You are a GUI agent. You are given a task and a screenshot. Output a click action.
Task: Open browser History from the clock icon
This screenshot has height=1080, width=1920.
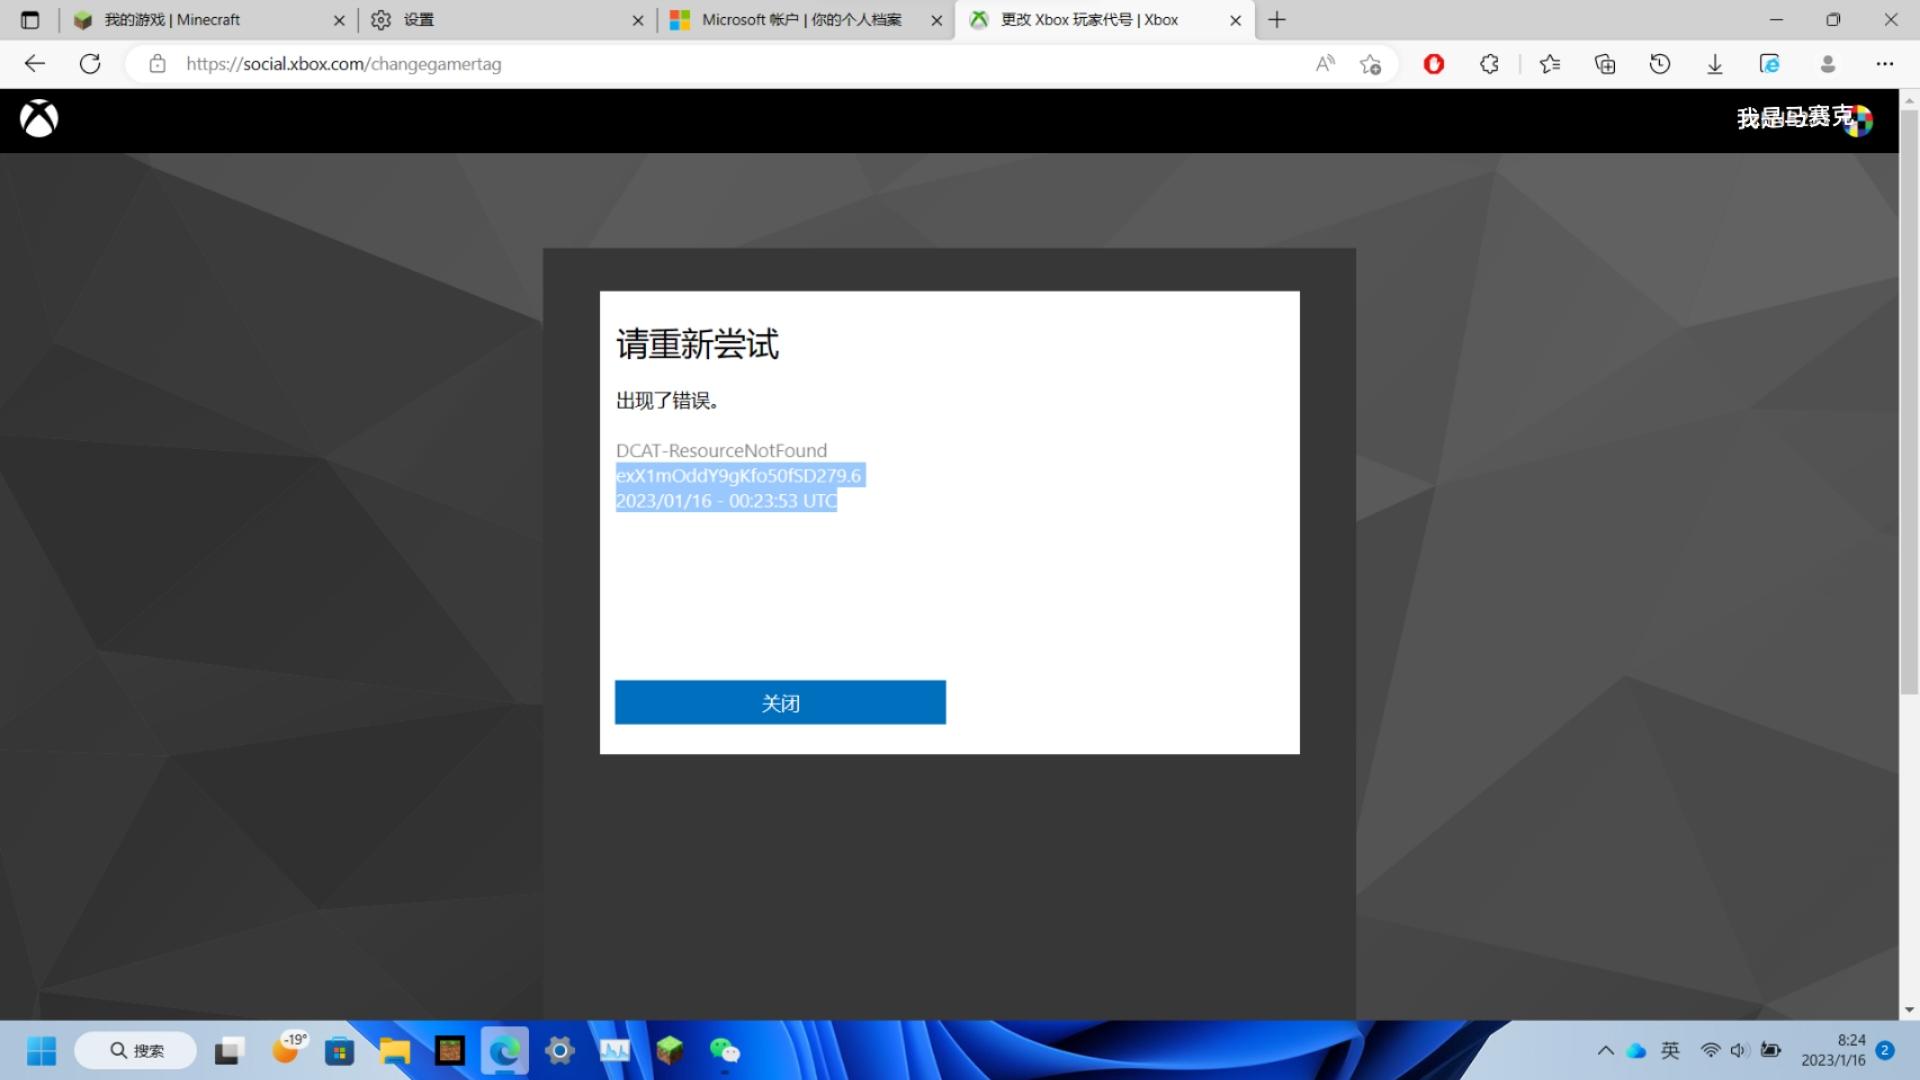1660,64
